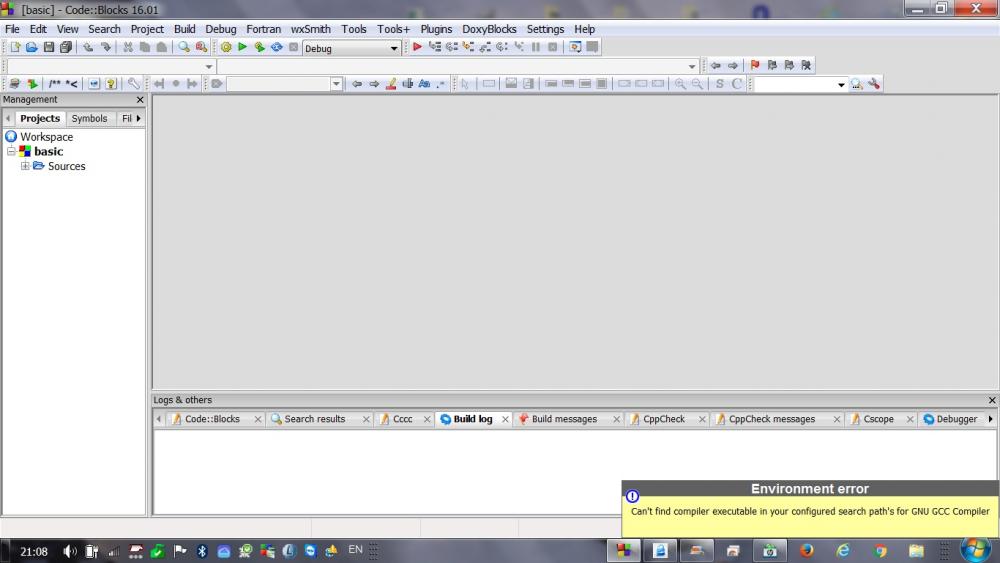Switch to the Cscope tab

(878, 419)
